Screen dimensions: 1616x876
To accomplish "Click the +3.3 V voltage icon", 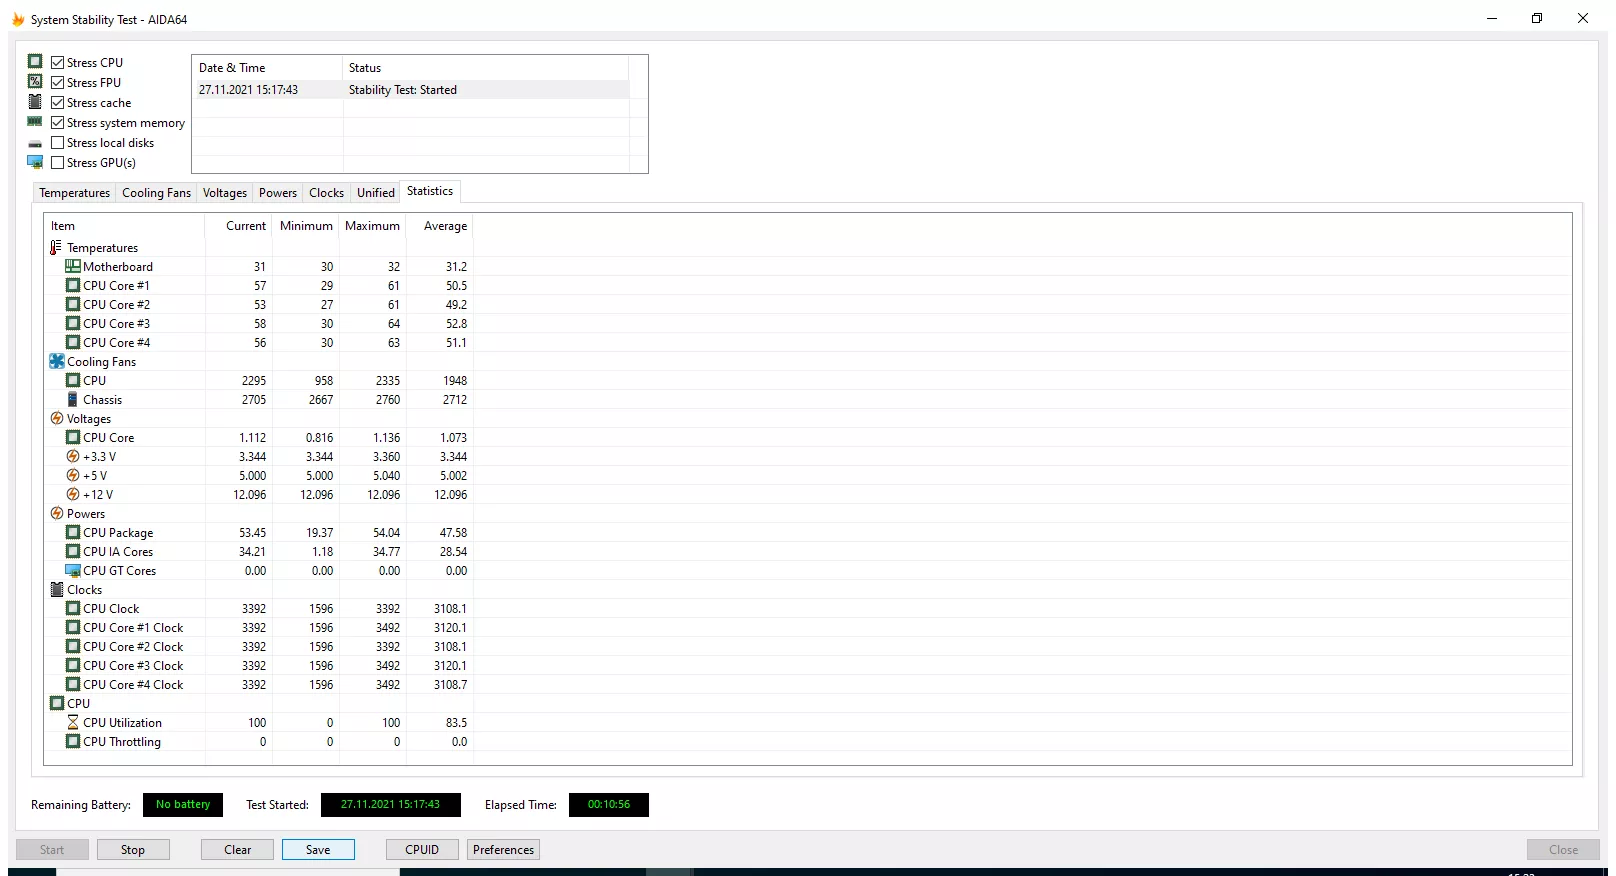I will pyautogui.click(x=73, y=456).
